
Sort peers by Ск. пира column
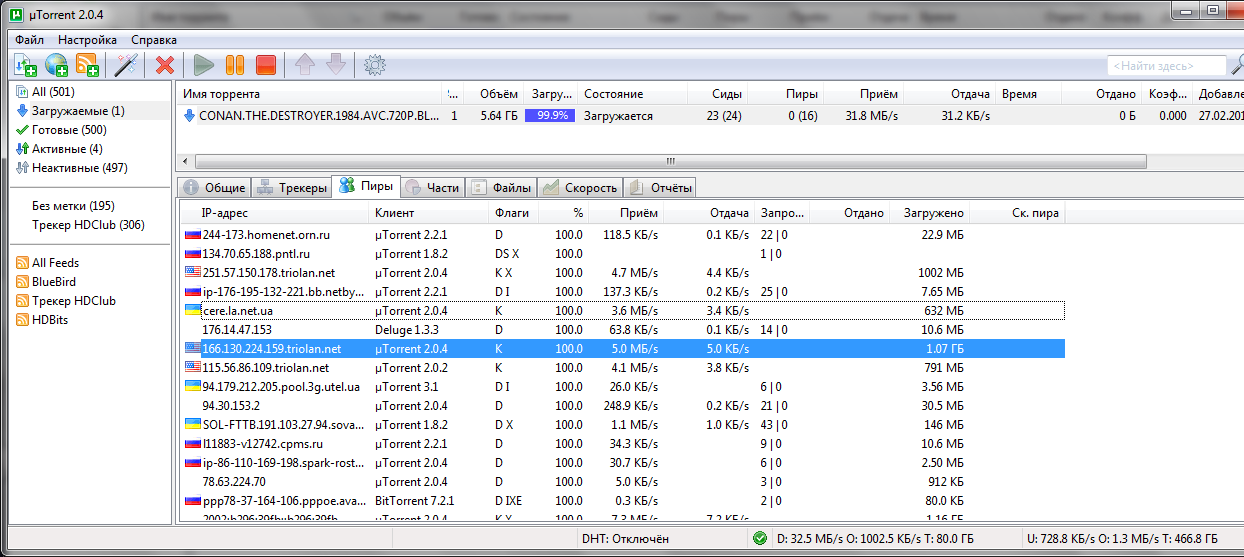coord(1017,213)
